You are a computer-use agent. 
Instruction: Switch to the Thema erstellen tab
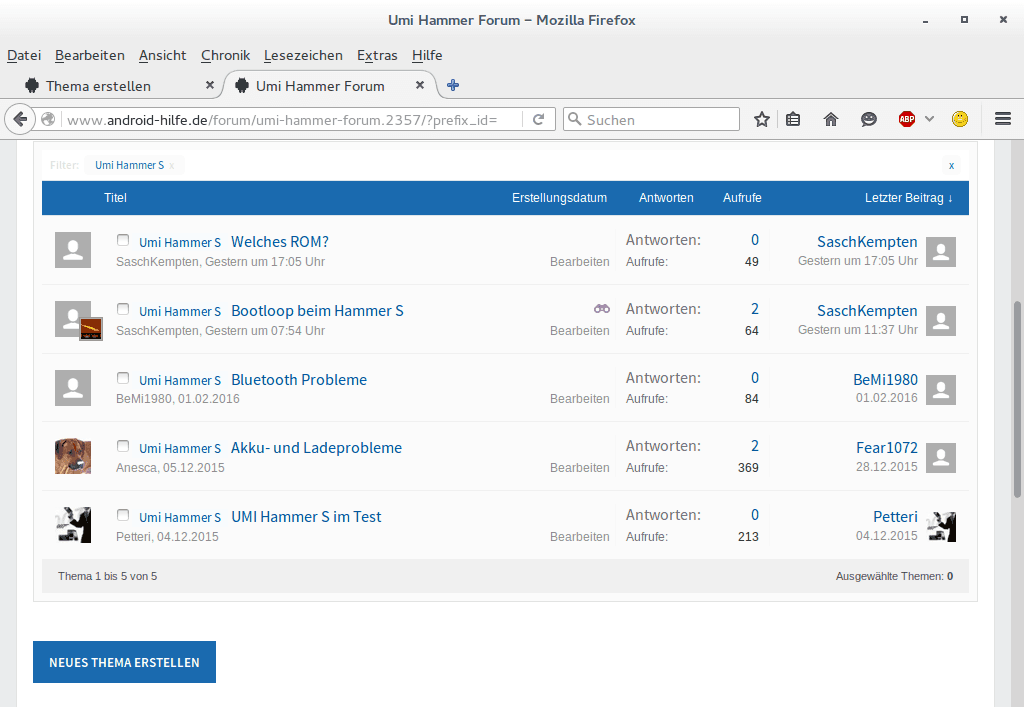tap(98, 86)
